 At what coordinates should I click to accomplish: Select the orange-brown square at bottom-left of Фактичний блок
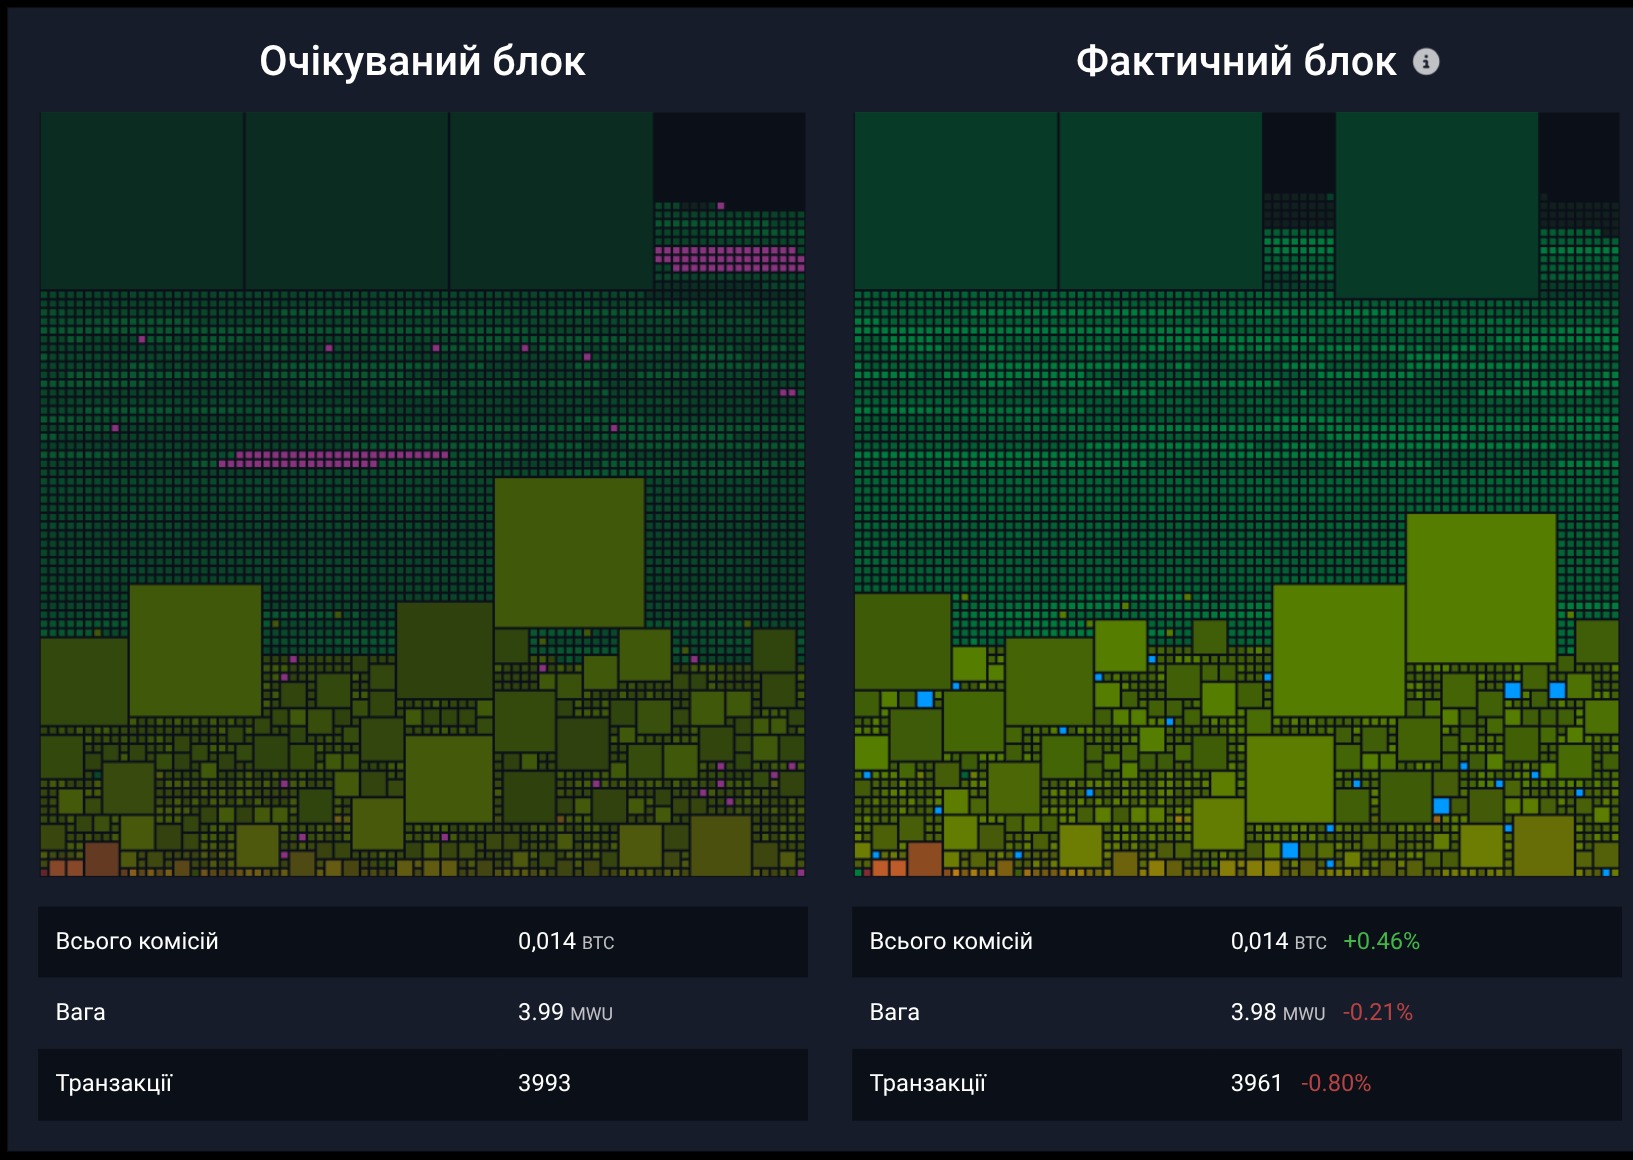pos(925,859)
